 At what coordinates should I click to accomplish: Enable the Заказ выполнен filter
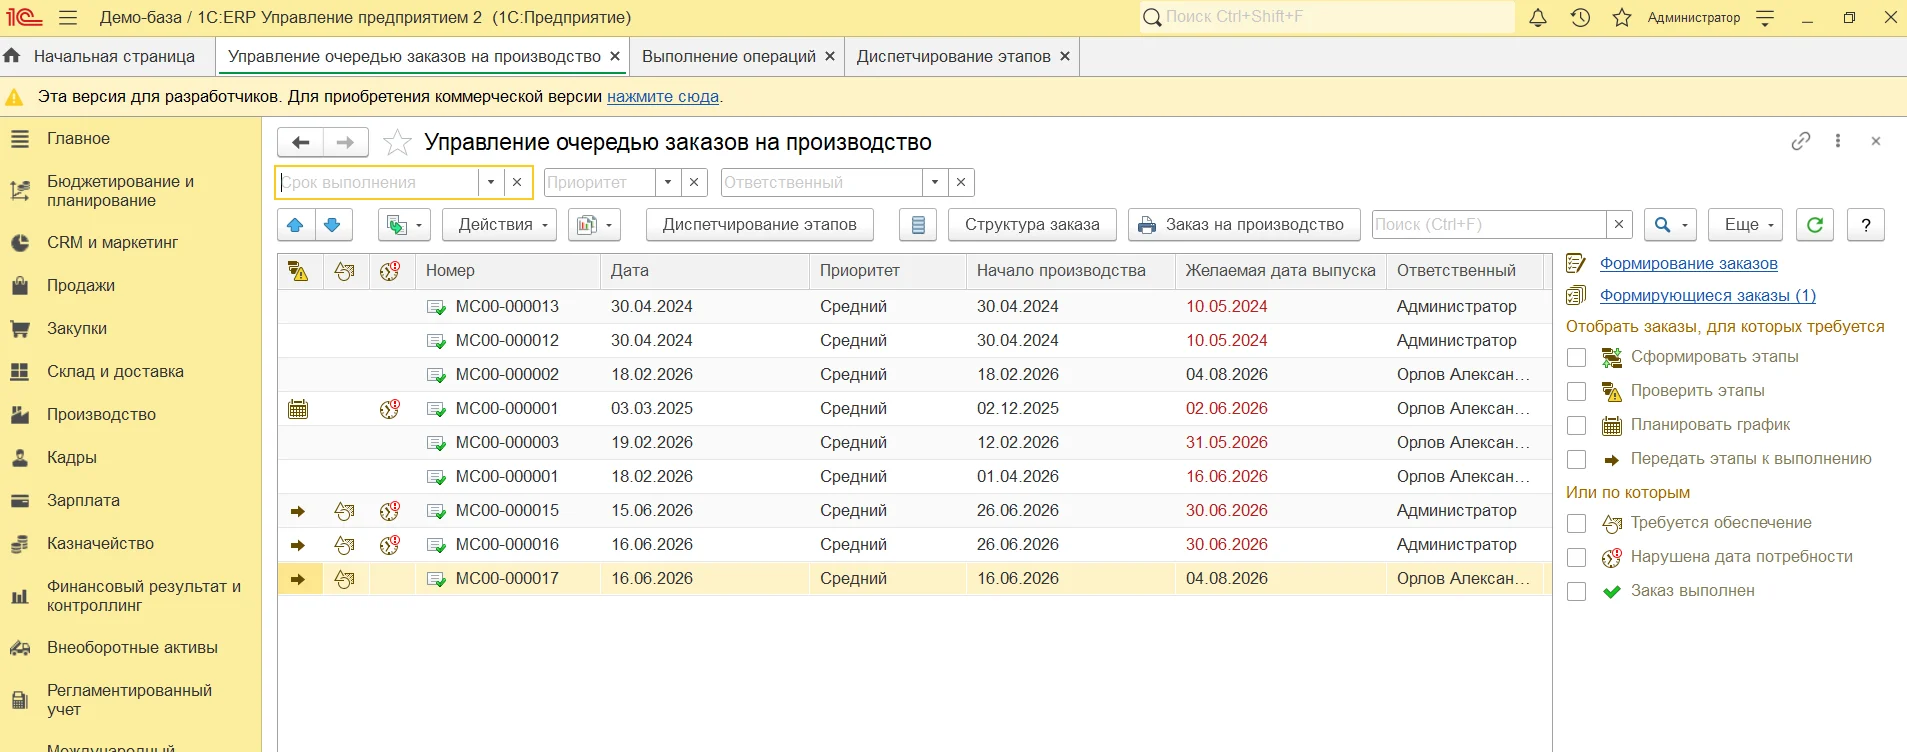pos(1577,592)
